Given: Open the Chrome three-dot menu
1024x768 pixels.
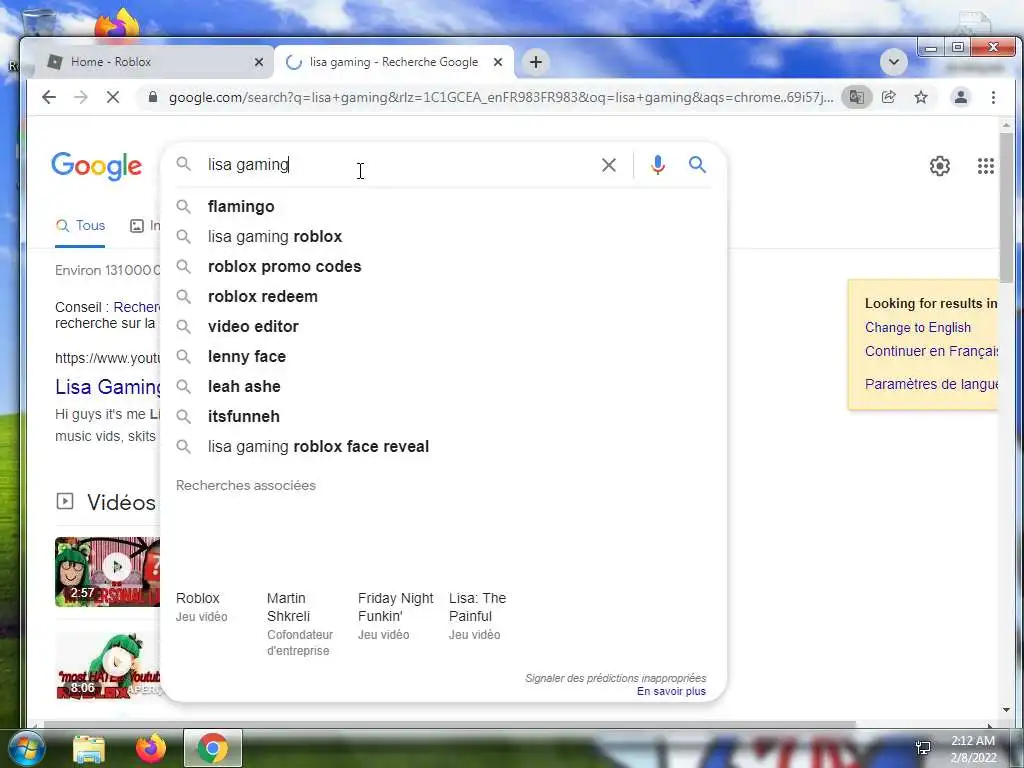Looking at the screenshot, I should [993, 97].
